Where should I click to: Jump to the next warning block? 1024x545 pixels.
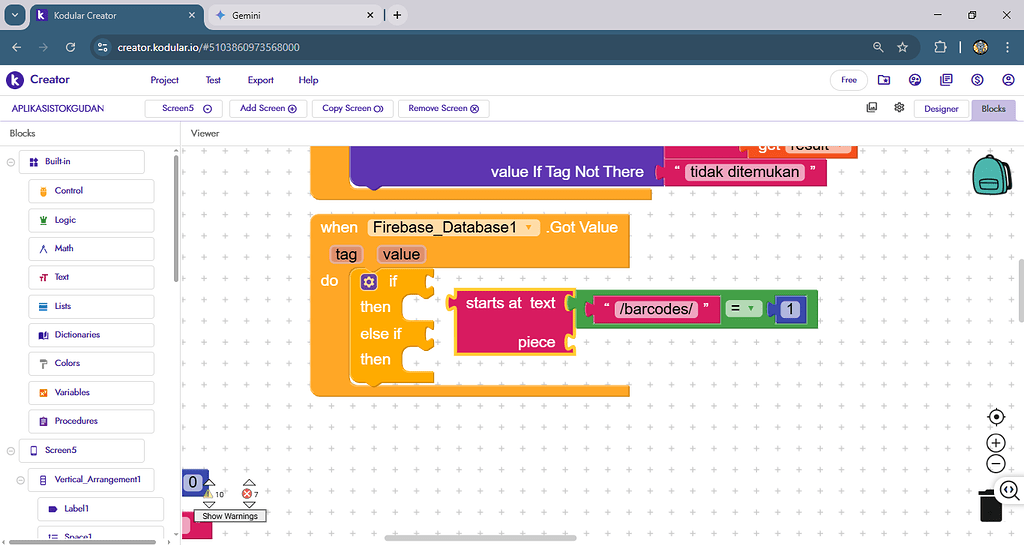click(x=210, y=504)
